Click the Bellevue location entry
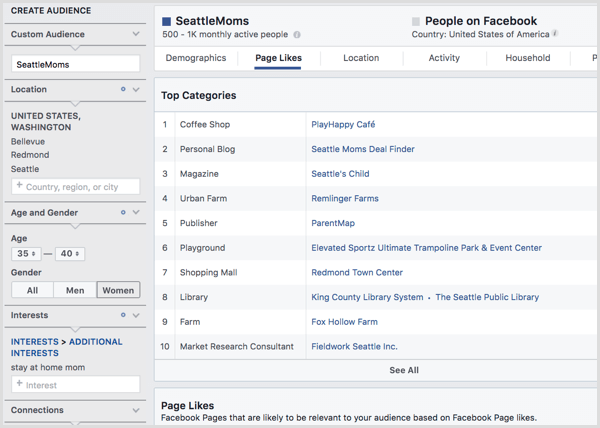This screenshot has height=428, width=600. [28, 142]
